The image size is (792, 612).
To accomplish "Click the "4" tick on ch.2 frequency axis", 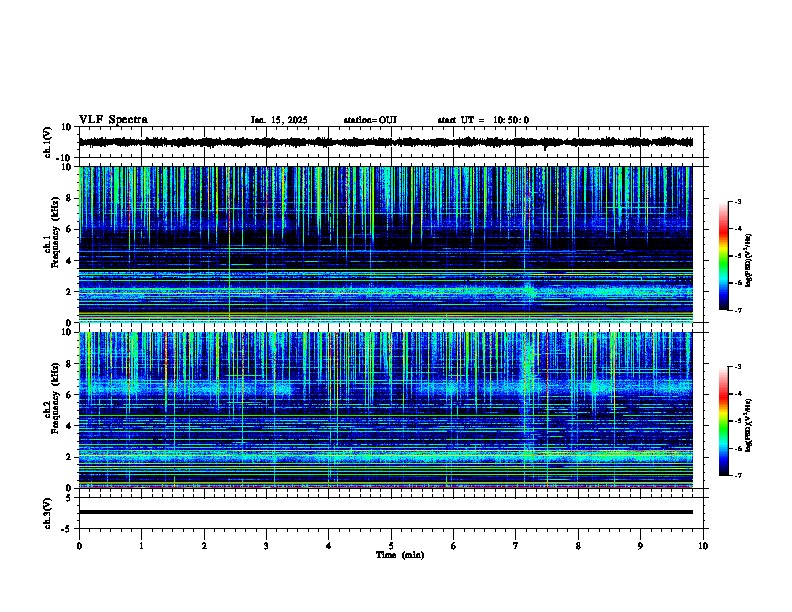I will [x=69, y=426].
